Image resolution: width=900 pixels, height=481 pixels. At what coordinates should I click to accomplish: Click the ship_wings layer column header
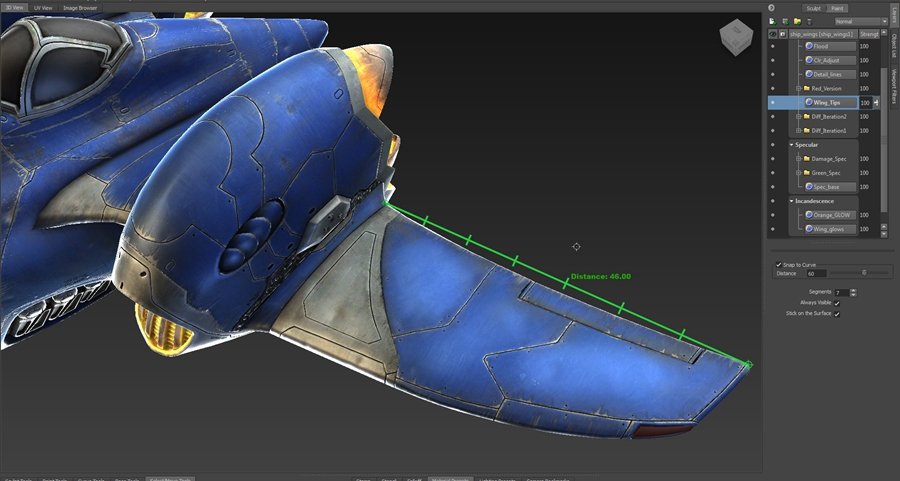pyautogui.click(x=823, y=34)
